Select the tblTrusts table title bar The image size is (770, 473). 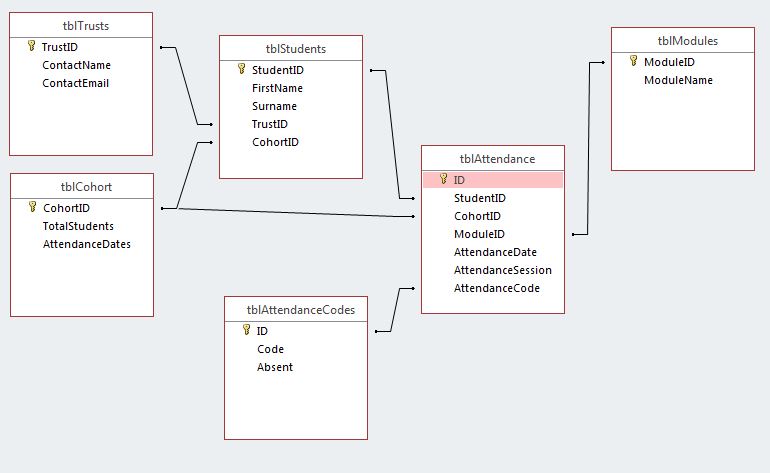[x=81, y=26]
